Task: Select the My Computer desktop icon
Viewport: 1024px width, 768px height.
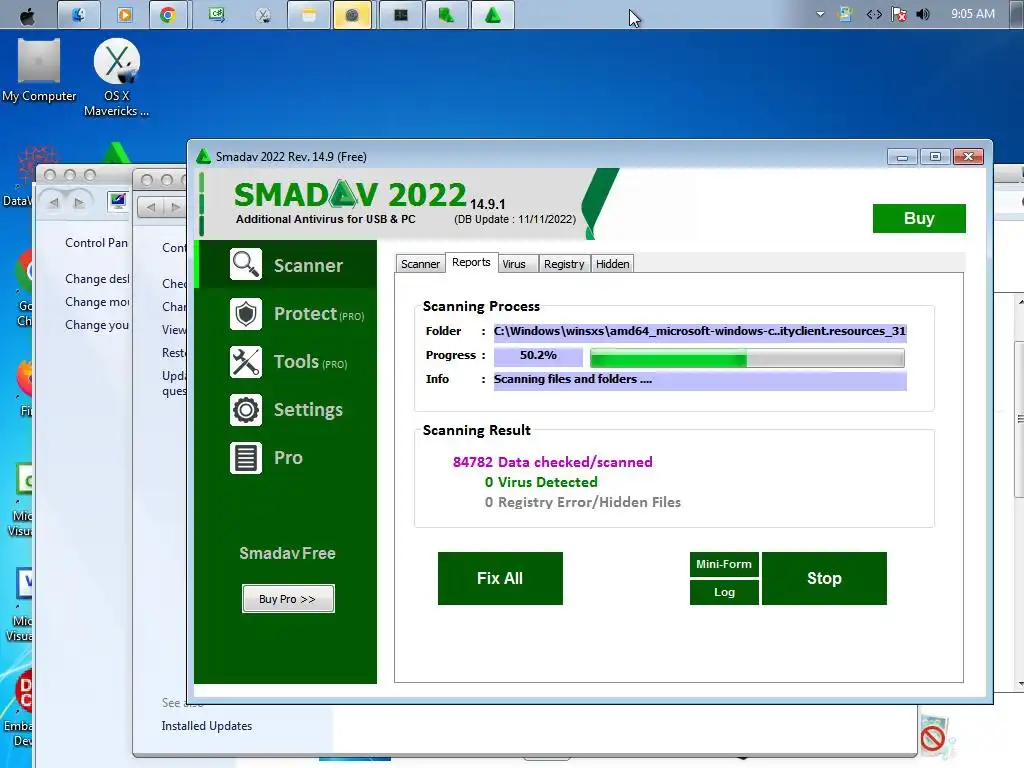Action: pos(39,71)
